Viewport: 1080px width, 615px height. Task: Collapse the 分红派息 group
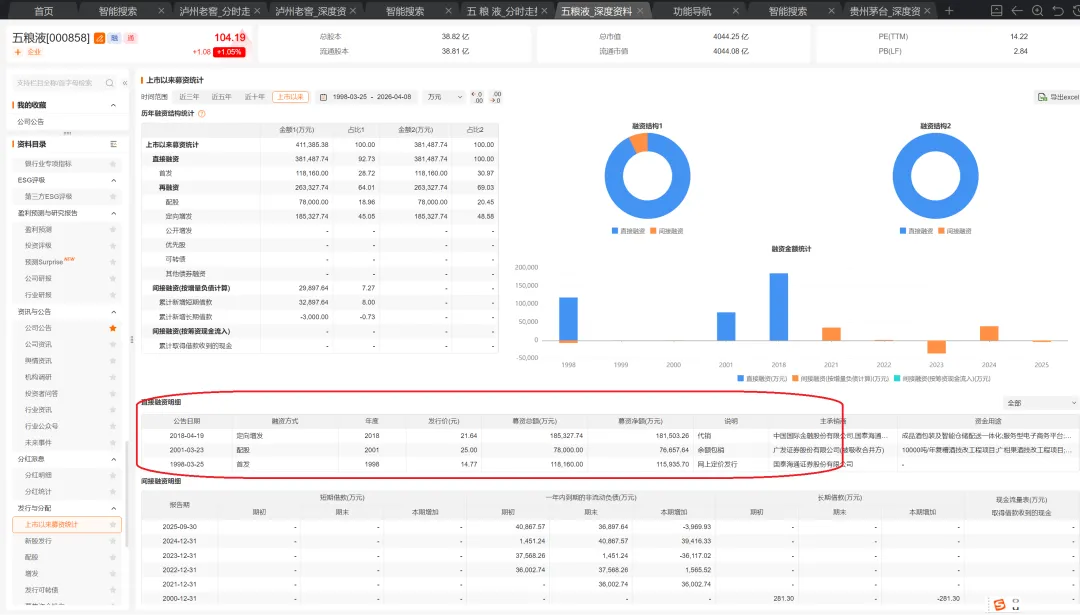pos(113,459)
